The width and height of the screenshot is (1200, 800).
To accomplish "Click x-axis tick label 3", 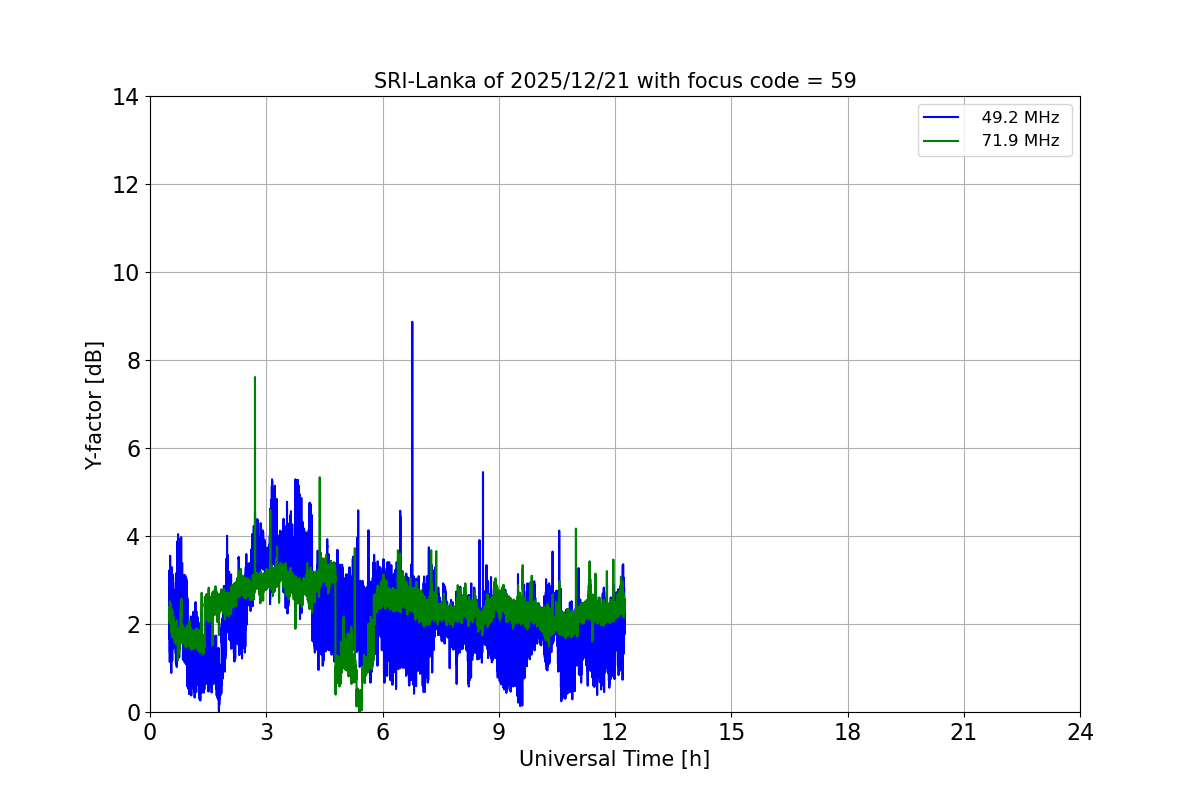I will point(266,732).
